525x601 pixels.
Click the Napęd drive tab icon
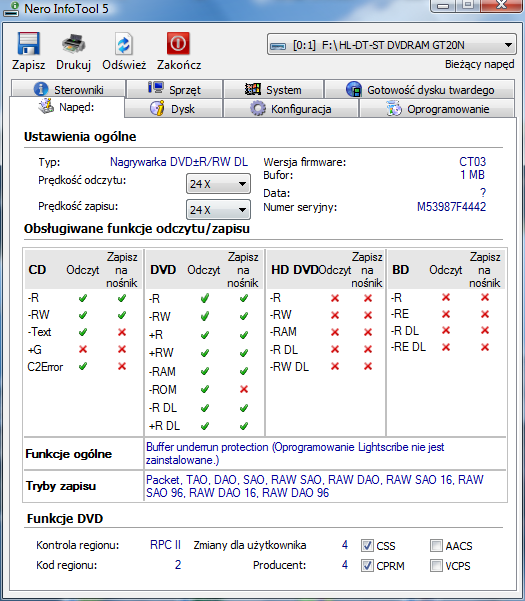tap(46, 107)
